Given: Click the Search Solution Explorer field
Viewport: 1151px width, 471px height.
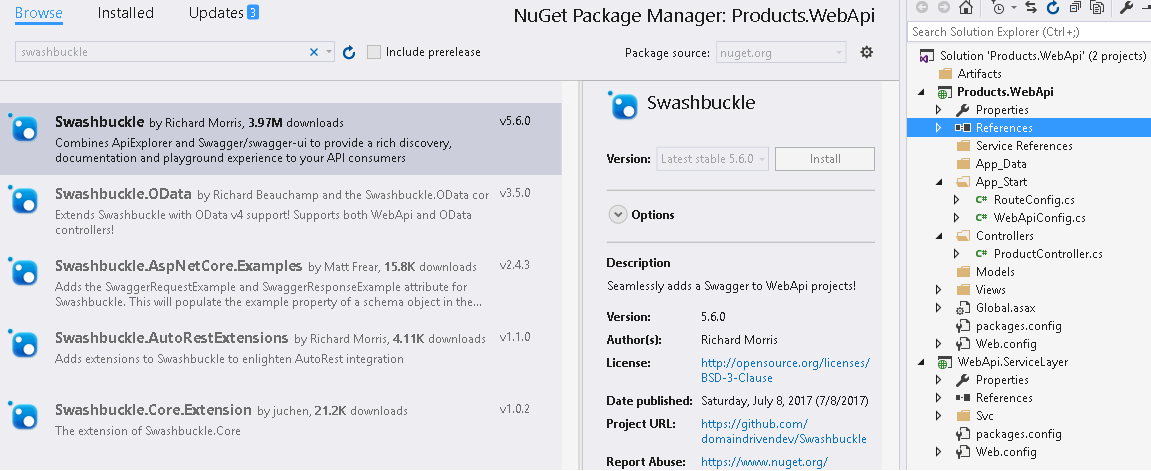Looking at the screenshot, I should pos(1028,32).
